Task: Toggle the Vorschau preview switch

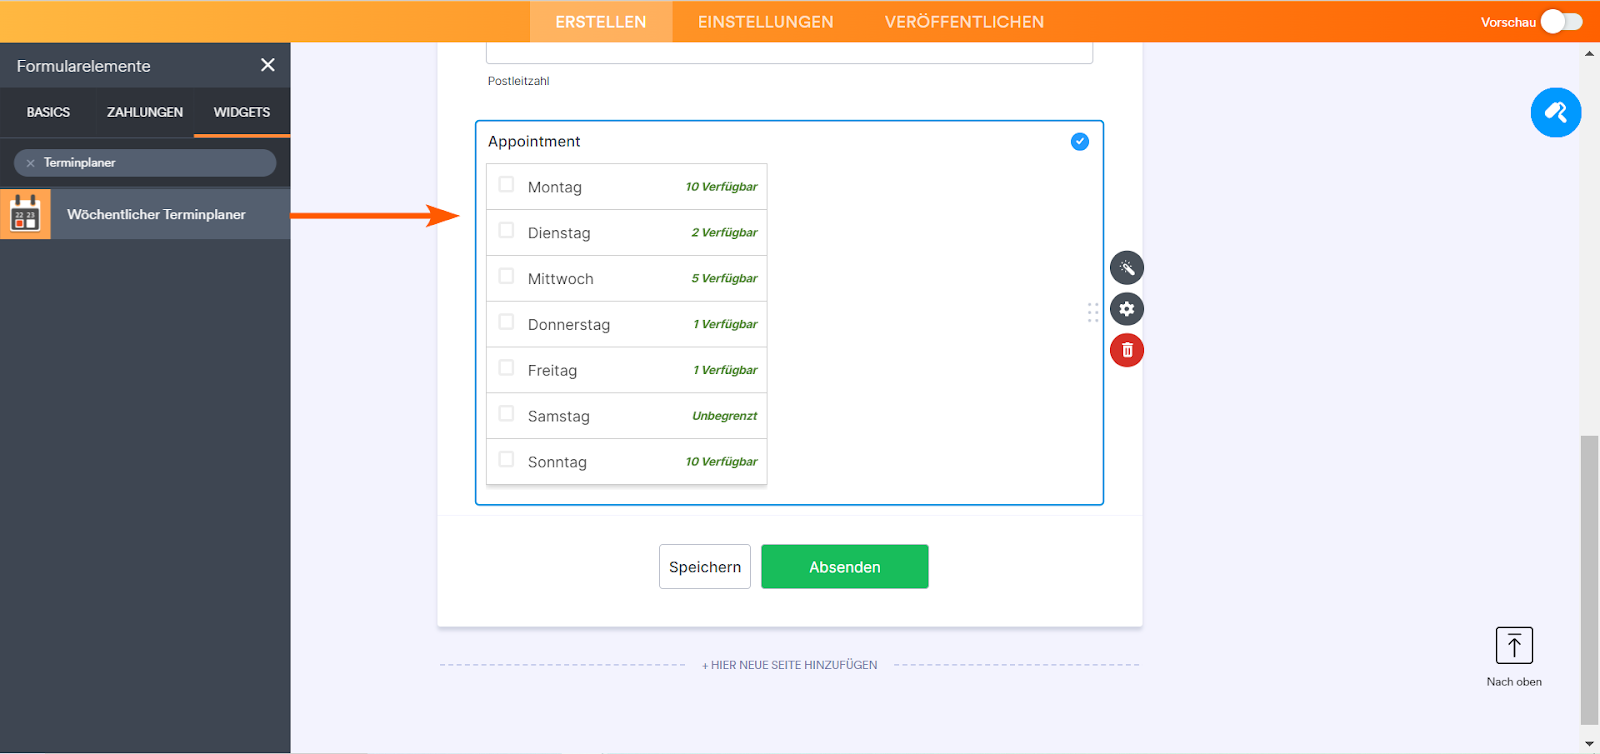Action: [1561, 22]
